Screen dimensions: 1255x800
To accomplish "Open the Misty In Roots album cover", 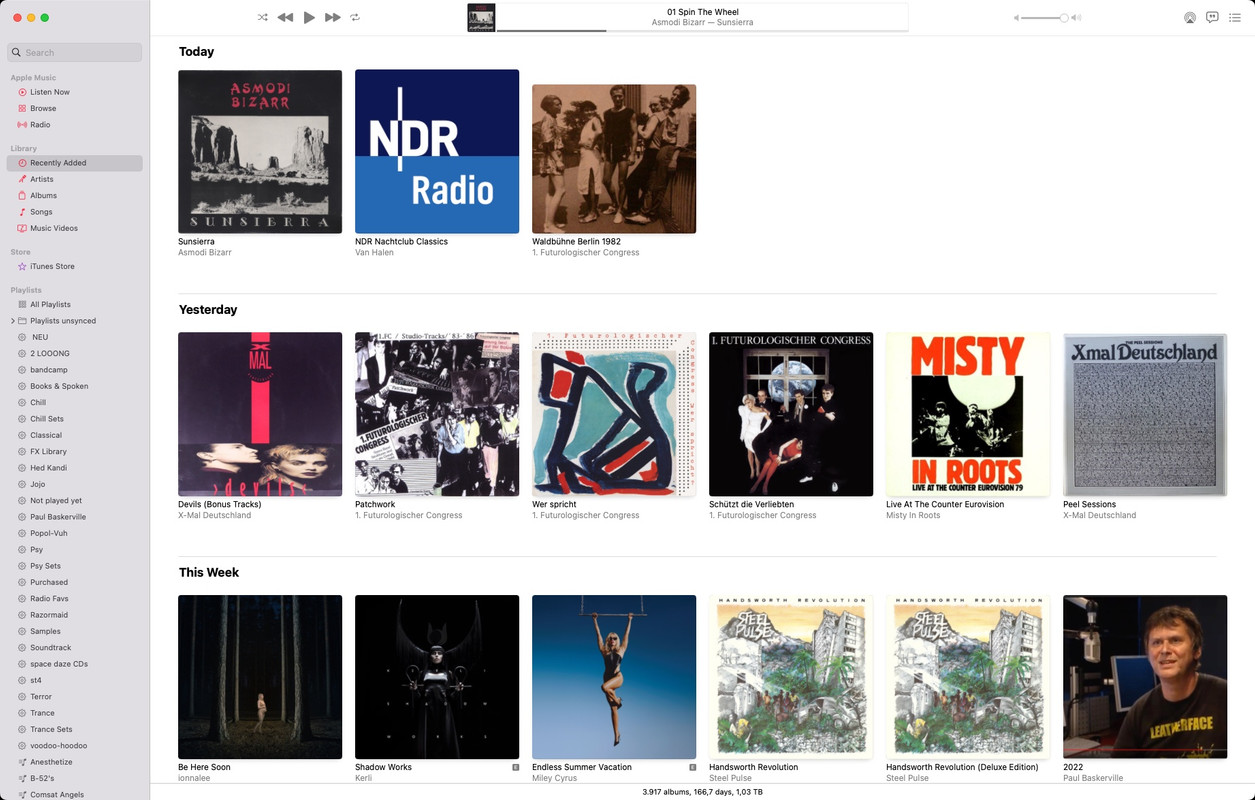I will point(968,414).
